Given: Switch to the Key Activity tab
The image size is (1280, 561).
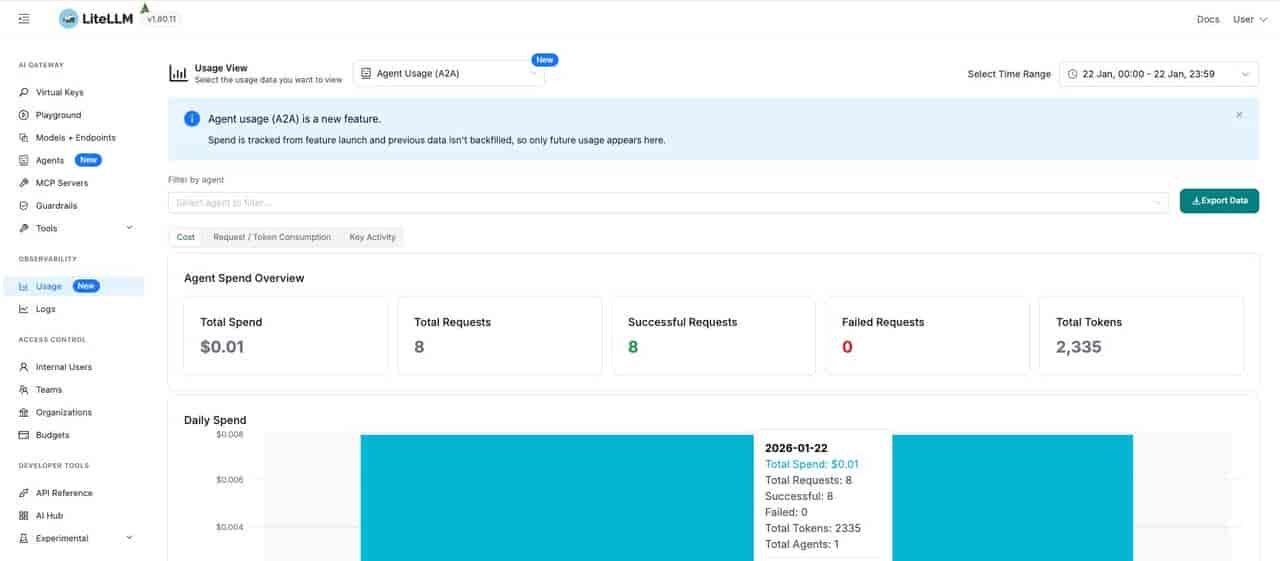Looking at the screenshot, I should (x=372, y=237).
